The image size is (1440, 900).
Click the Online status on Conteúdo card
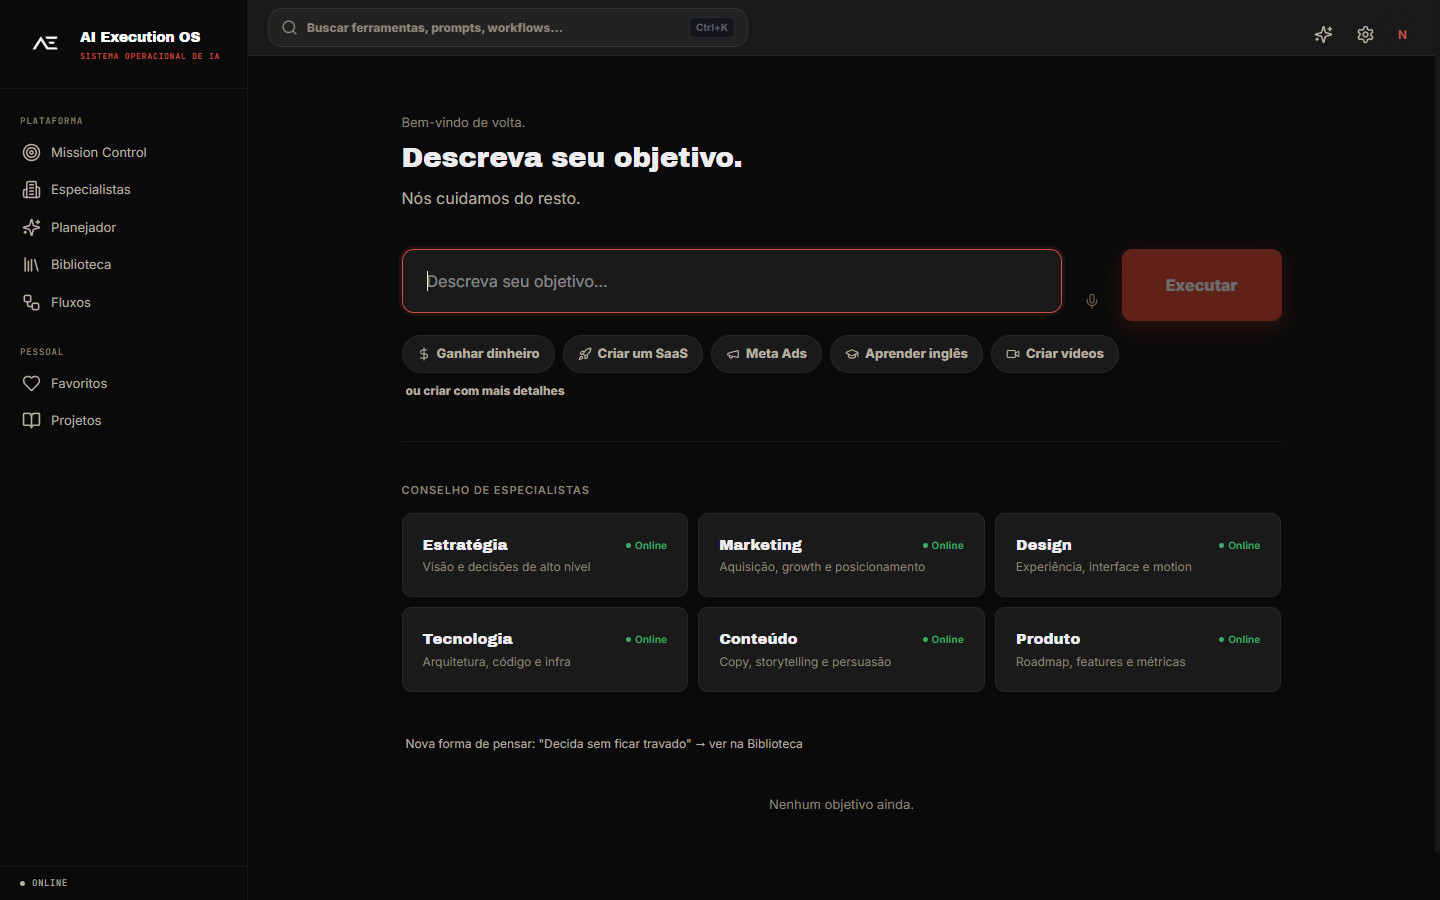[943, 640]
